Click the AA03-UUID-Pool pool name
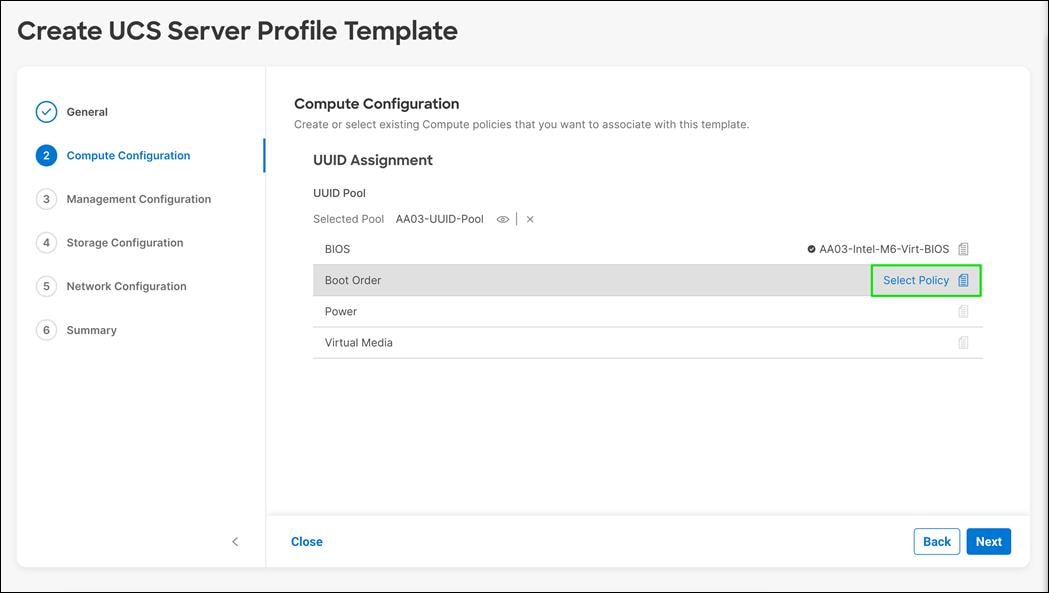Image resolution: width=1049 pixels, height=593 pixels. pos(439,218)
